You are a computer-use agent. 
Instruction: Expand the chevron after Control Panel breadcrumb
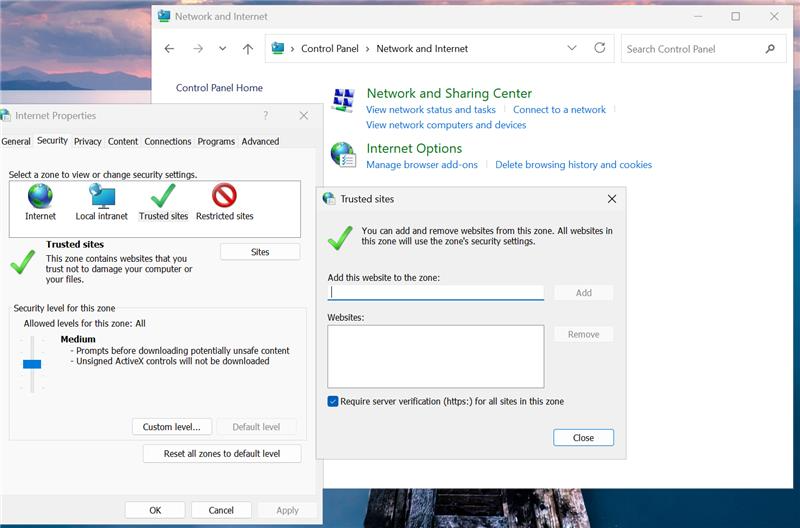click(367, 49)
